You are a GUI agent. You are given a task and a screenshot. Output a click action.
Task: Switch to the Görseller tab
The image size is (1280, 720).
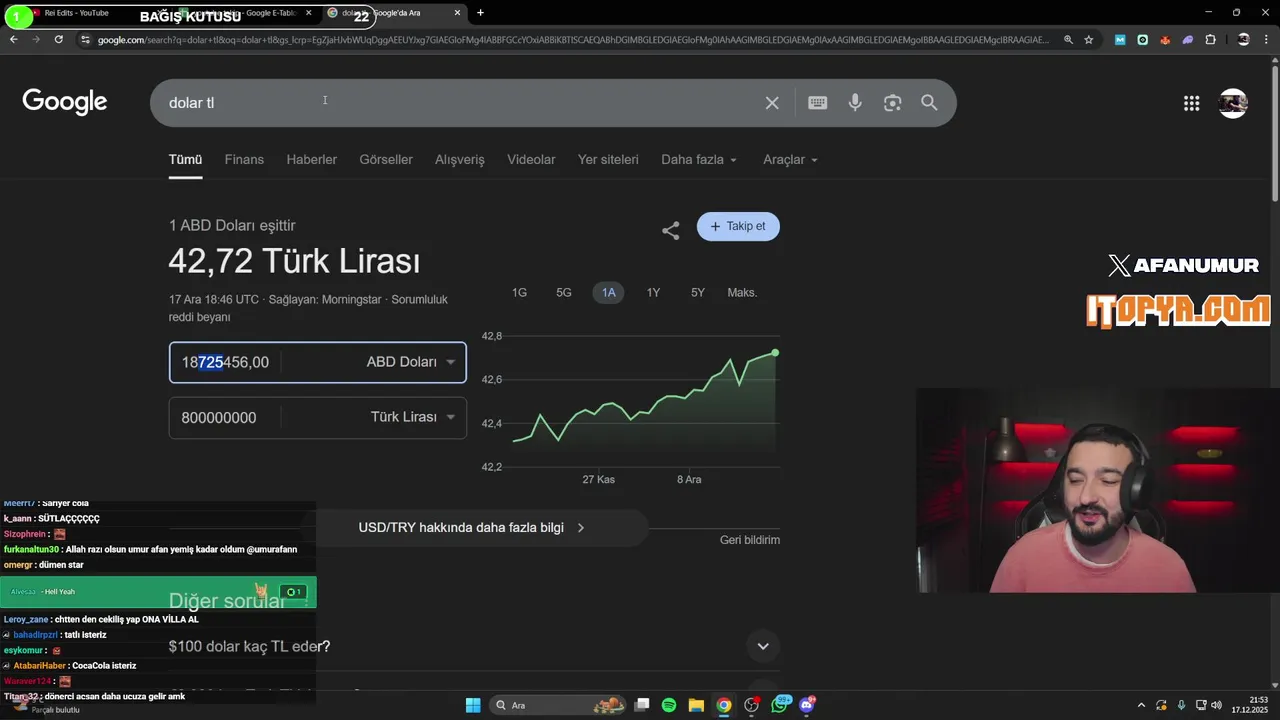386,160
